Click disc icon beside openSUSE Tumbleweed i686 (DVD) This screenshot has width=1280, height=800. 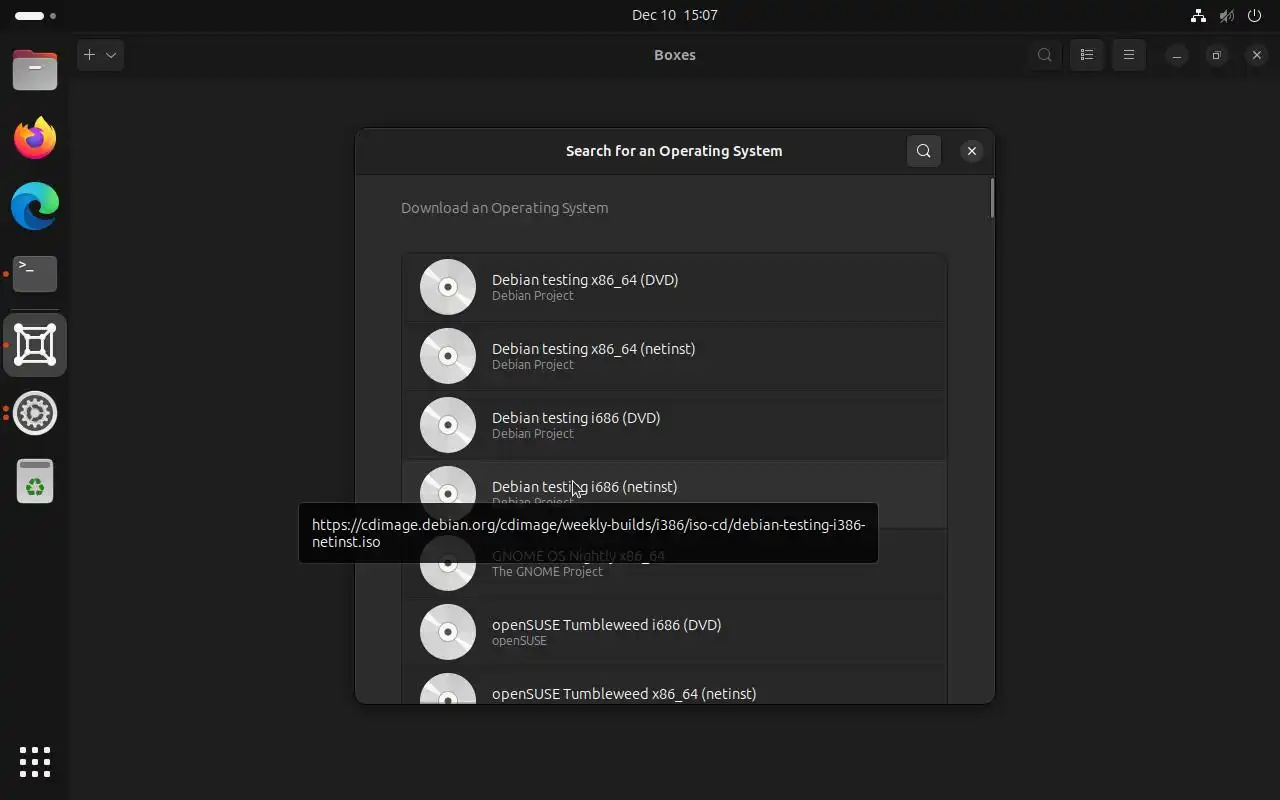point(448,632)
